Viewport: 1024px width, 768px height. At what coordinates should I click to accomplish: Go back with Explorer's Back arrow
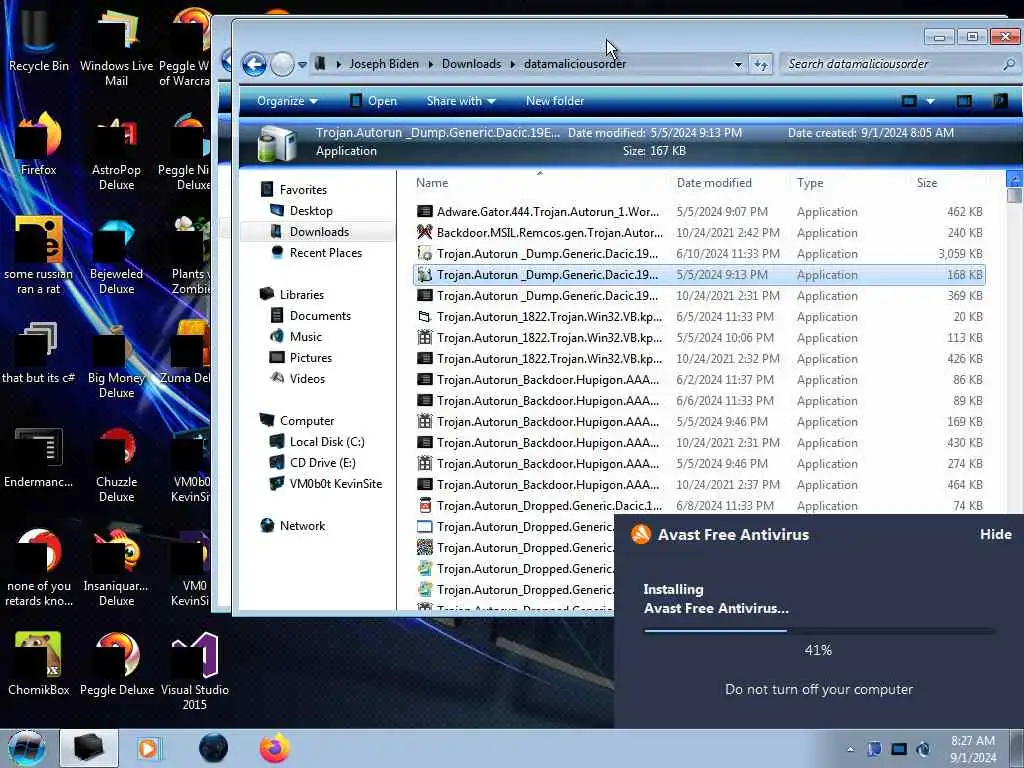tap(254, 64)
